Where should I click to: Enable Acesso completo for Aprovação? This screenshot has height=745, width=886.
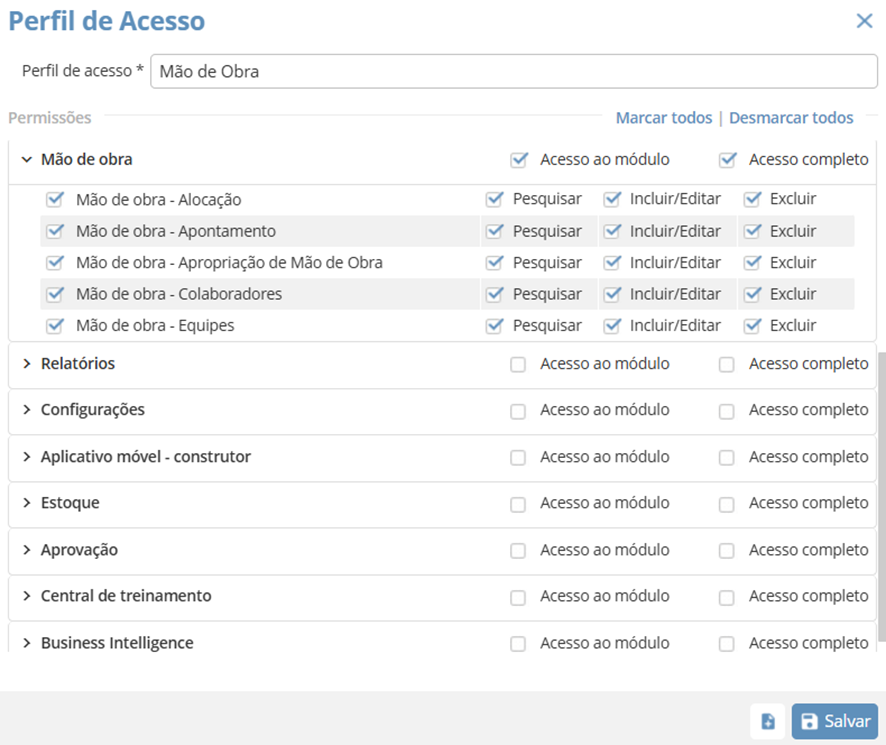click(x=727, y=551)
